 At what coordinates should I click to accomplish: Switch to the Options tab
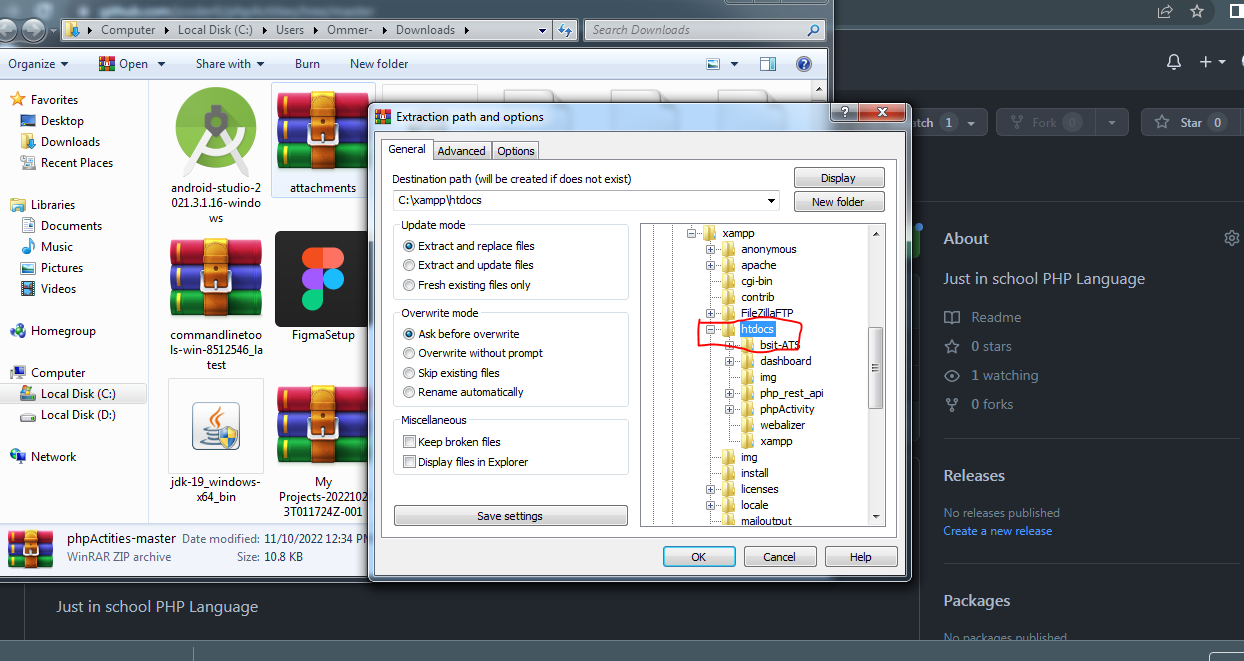[516, 151]
